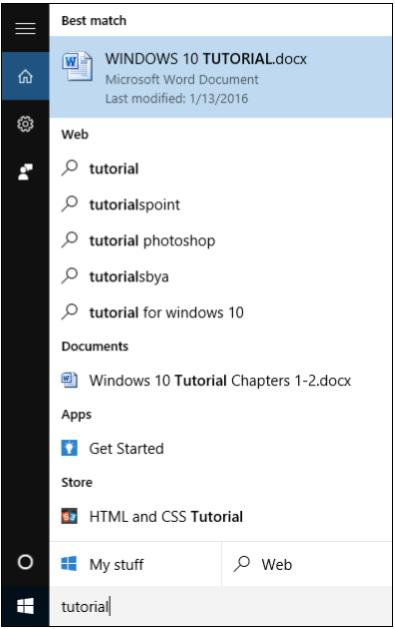Open the Feedback person icon
Screen dimensions: 395x629
tap(25, 172)
